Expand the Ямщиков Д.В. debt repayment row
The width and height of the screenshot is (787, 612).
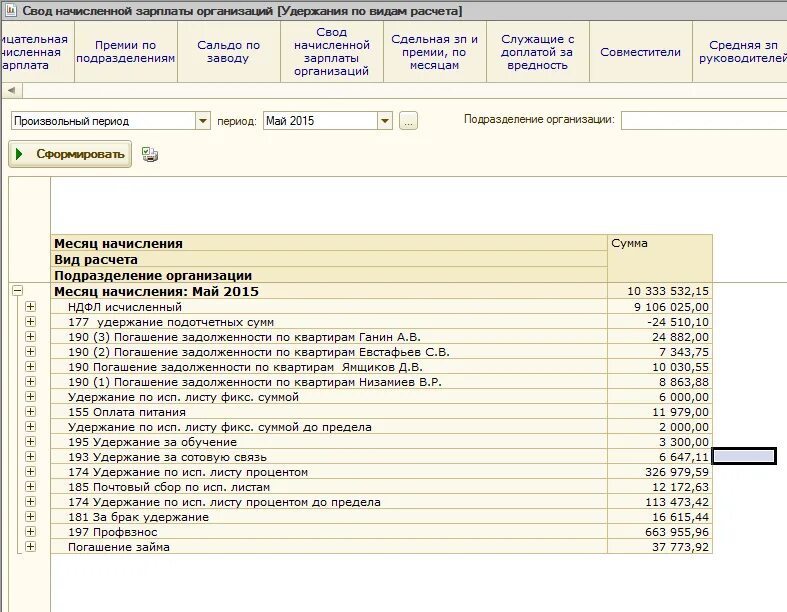coord(30,366)
